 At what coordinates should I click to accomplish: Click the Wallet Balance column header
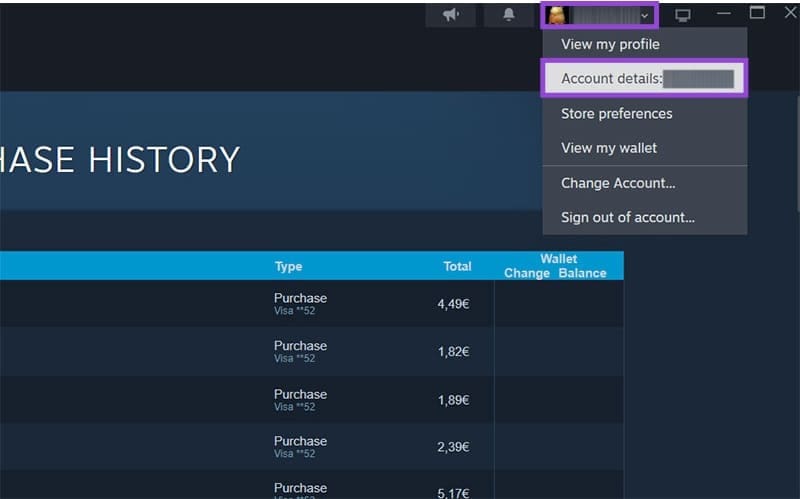pos(582,273)
